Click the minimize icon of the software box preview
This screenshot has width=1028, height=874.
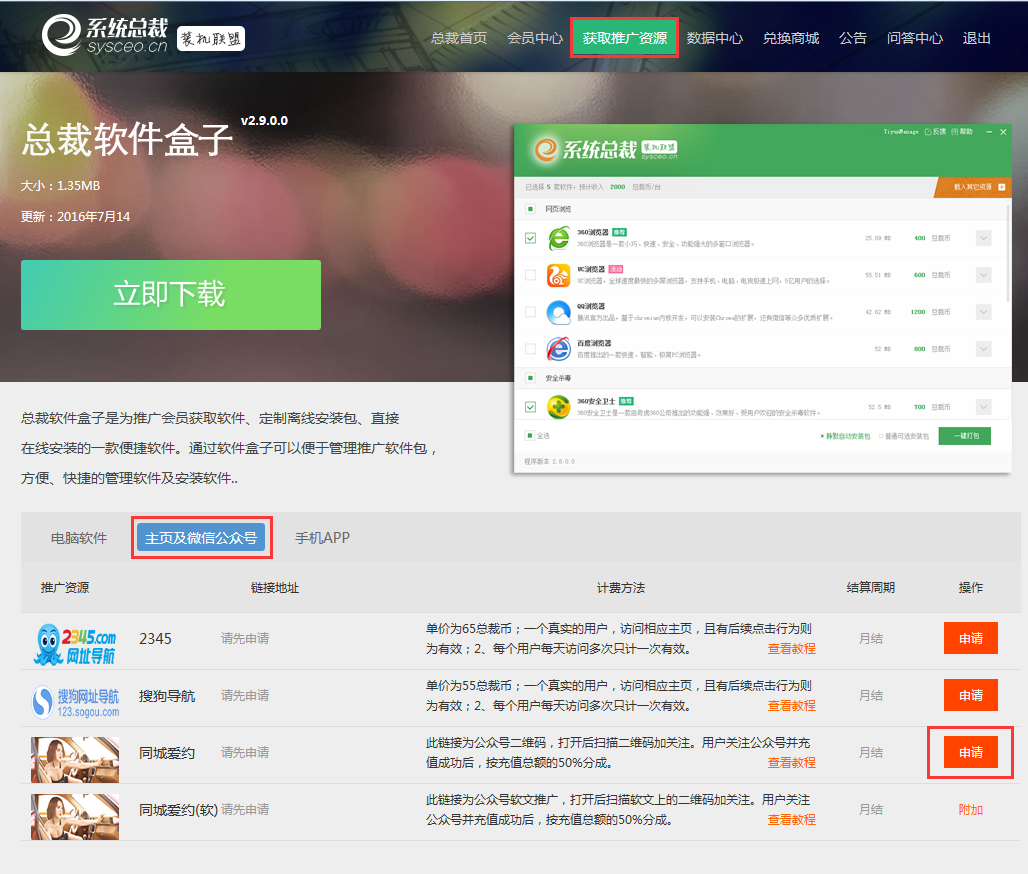click(989, 132)
